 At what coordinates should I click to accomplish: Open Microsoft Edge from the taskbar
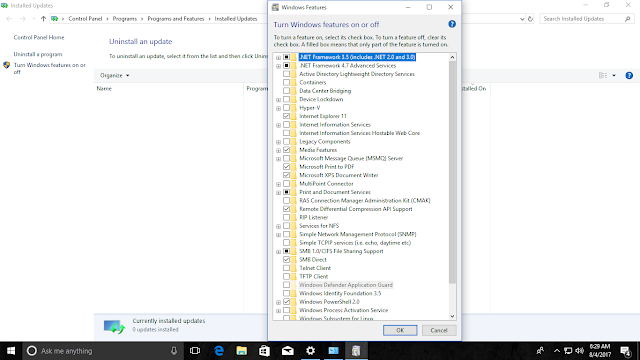point(219,351)
